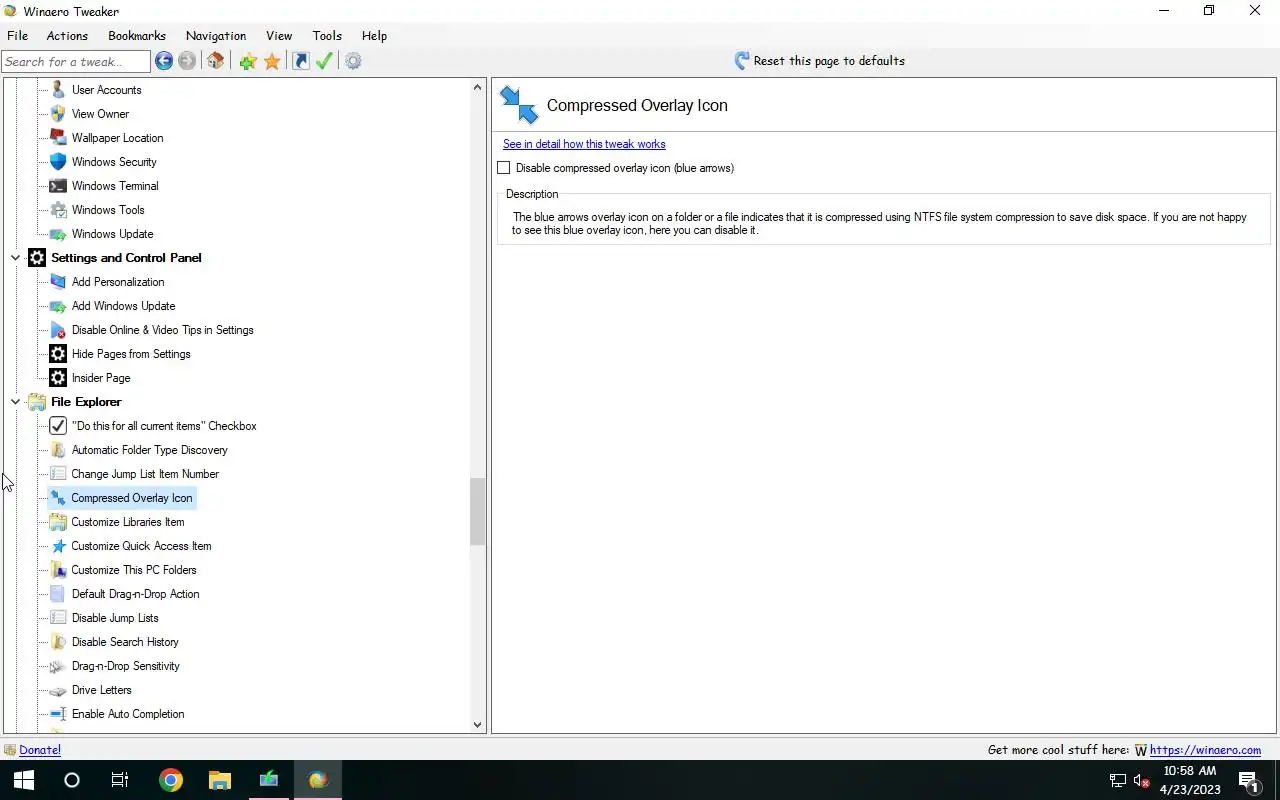Click the View Owner shield icon

coord(58,114)
